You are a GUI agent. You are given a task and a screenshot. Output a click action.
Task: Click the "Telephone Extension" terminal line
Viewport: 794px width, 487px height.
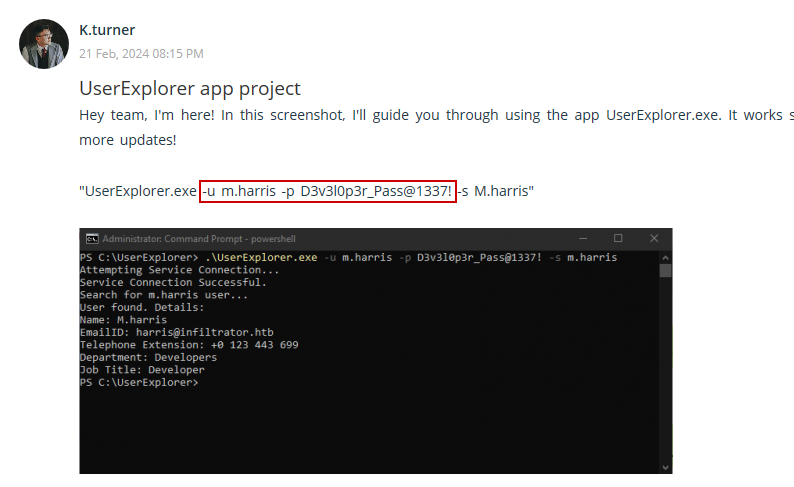click(x=188, y=345)
